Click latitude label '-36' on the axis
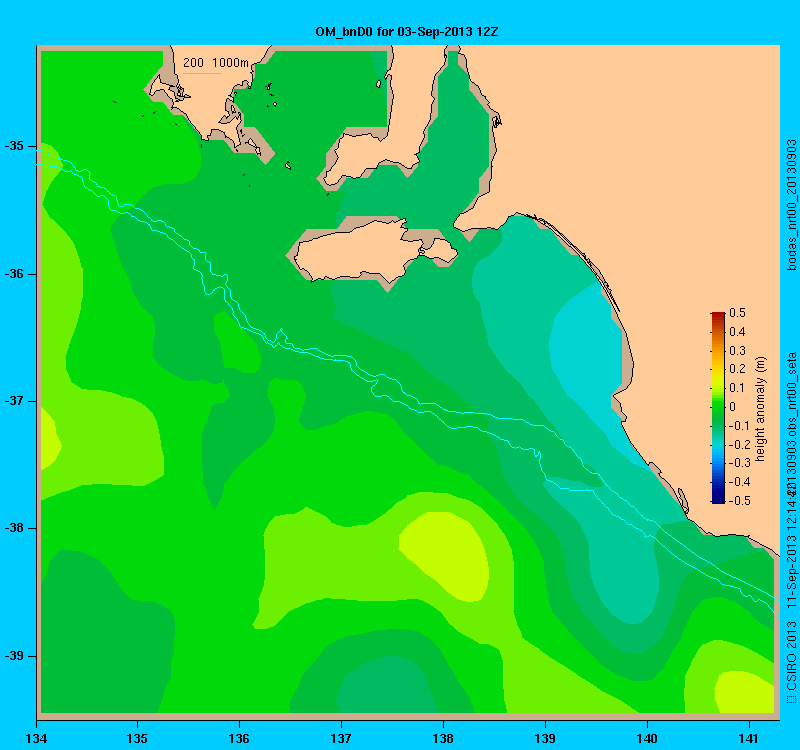The width and height of the screenshot is (800, 750). coord(14,274)
